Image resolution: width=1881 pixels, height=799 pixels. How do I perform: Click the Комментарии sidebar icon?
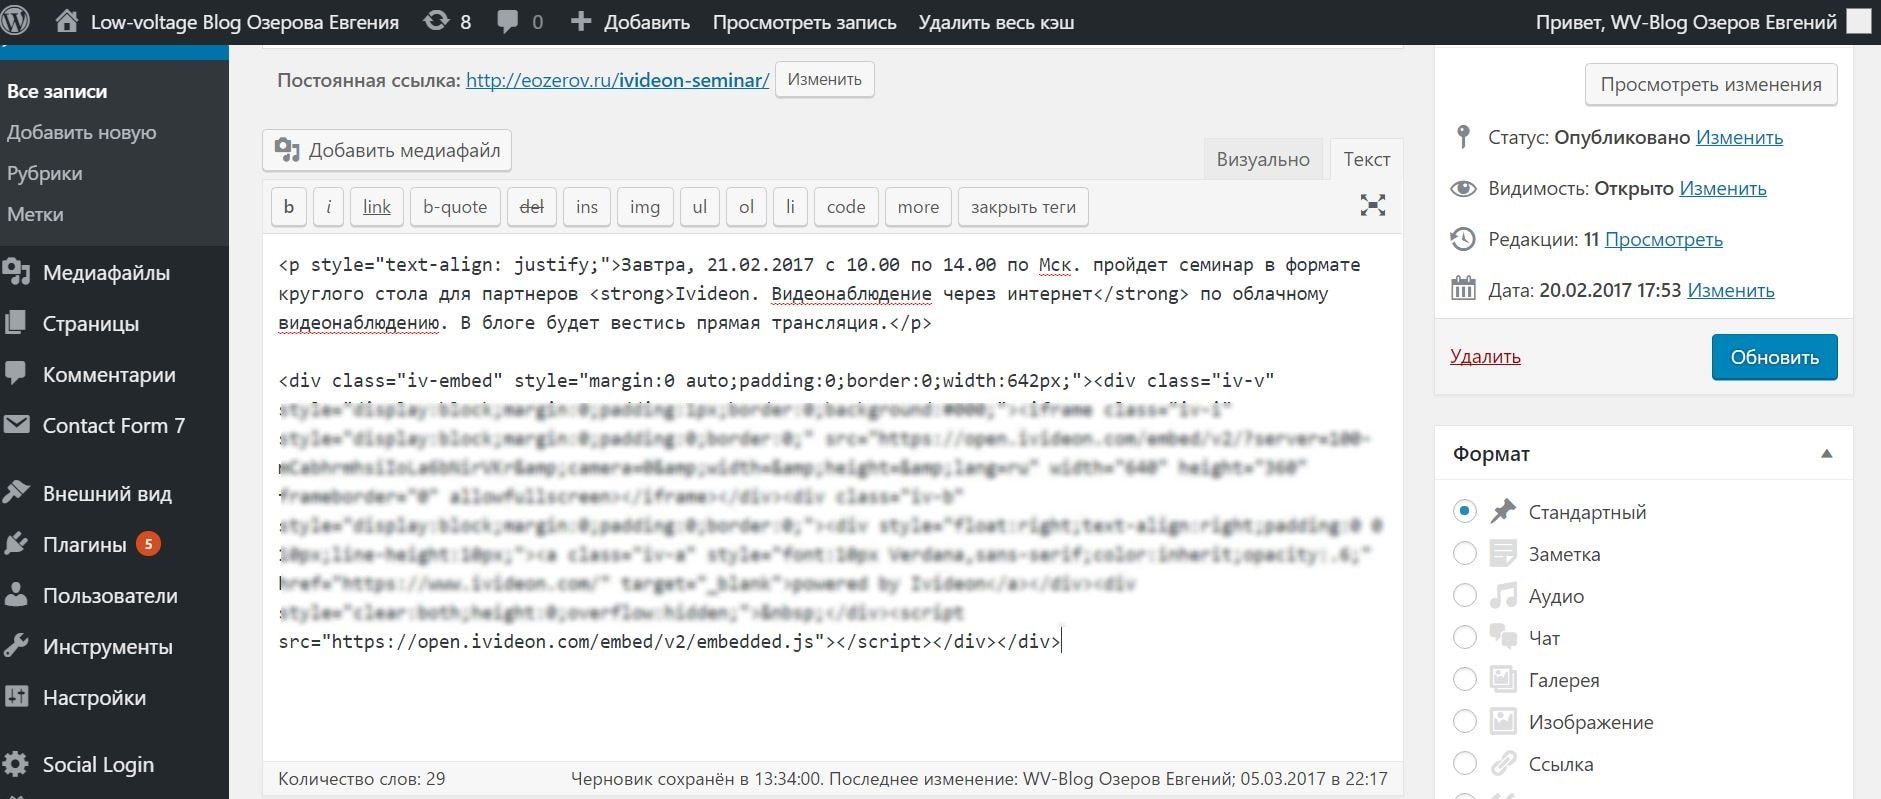pos(15,374)
